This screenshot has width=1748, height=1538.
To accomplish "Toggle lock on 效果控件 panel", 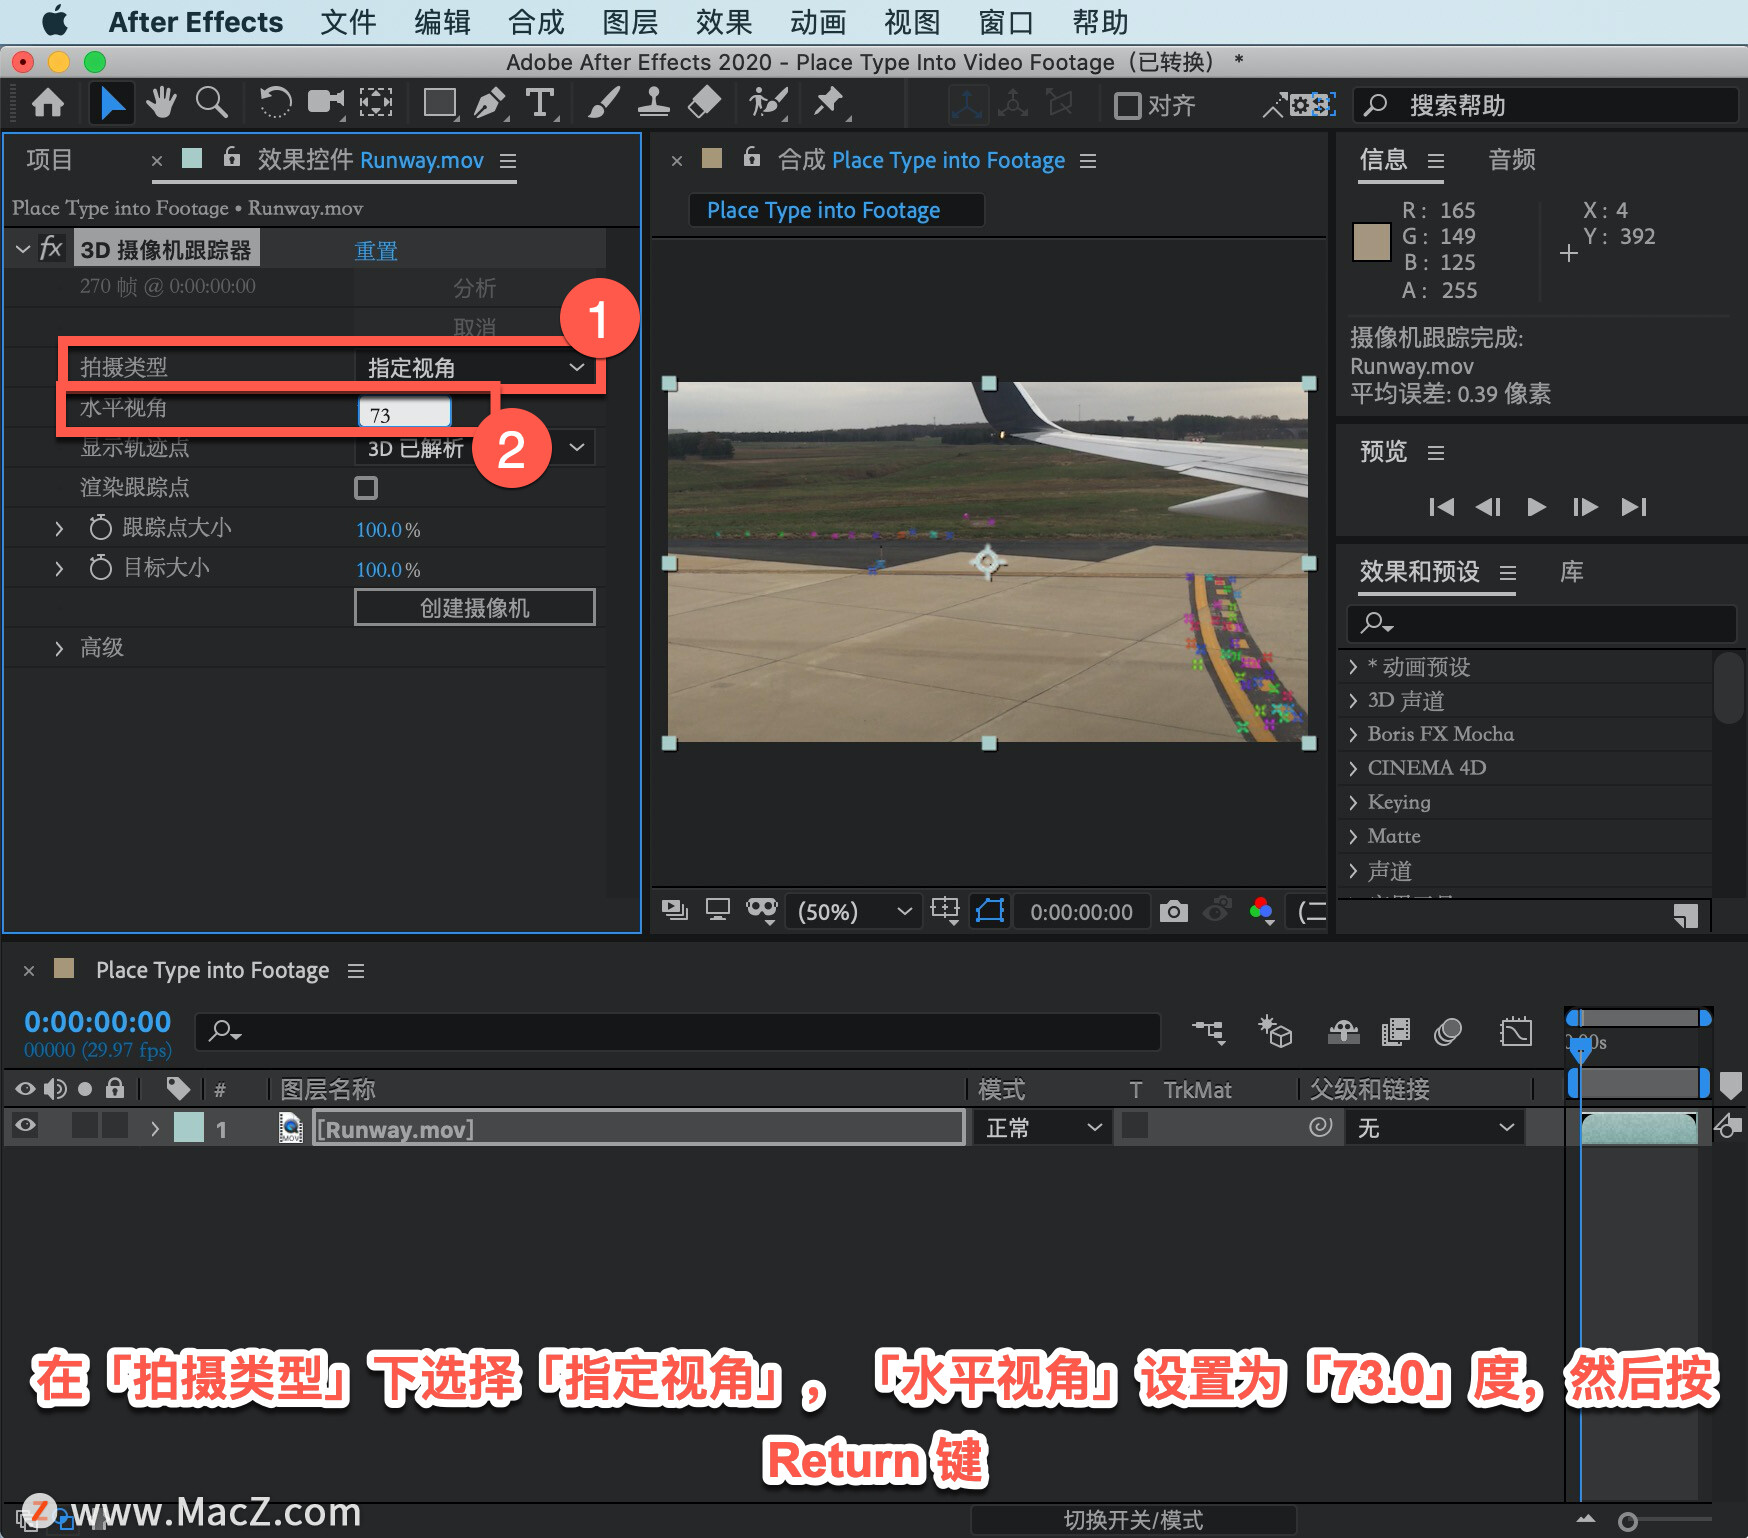I will [x=232, y=157].
